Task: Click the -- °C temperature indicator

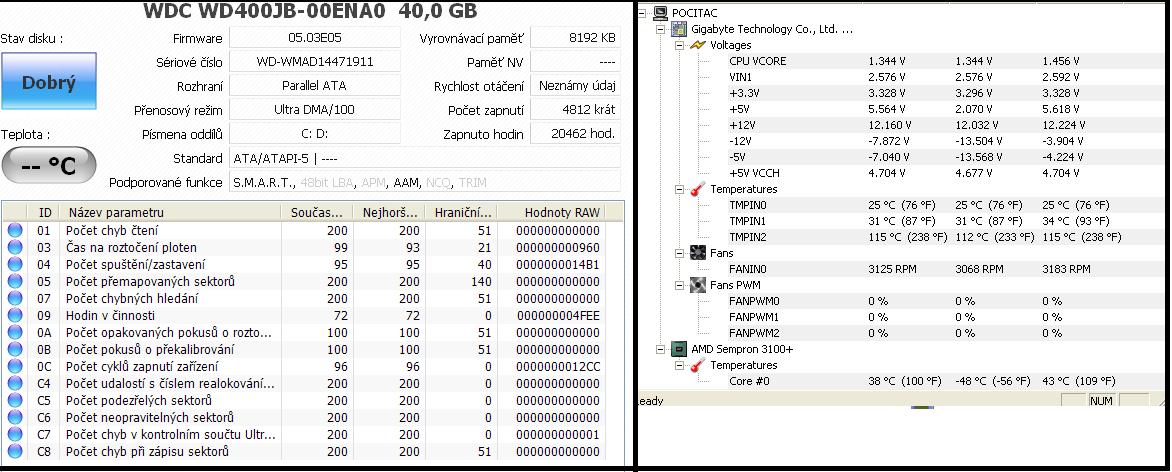Action: pyautogui.click(x=49, y=165)
